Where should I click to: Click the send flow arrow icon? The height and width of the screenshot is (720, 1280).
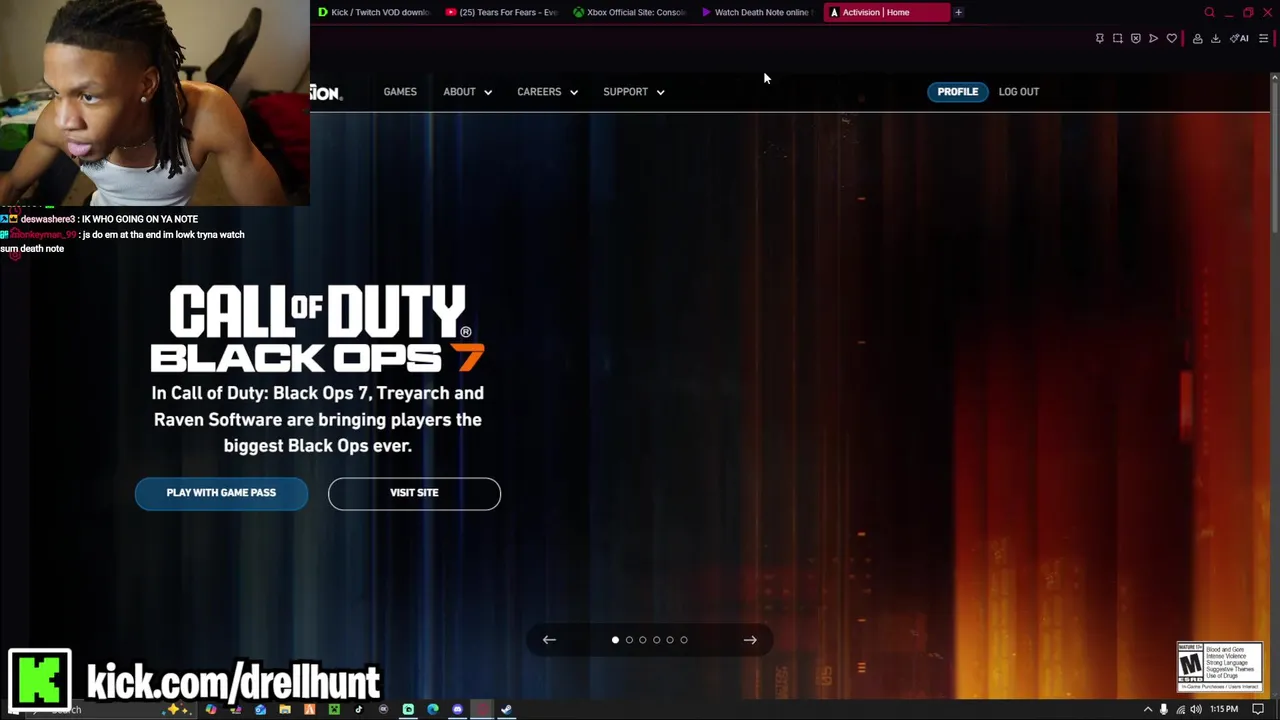(x=1153, y=38)
